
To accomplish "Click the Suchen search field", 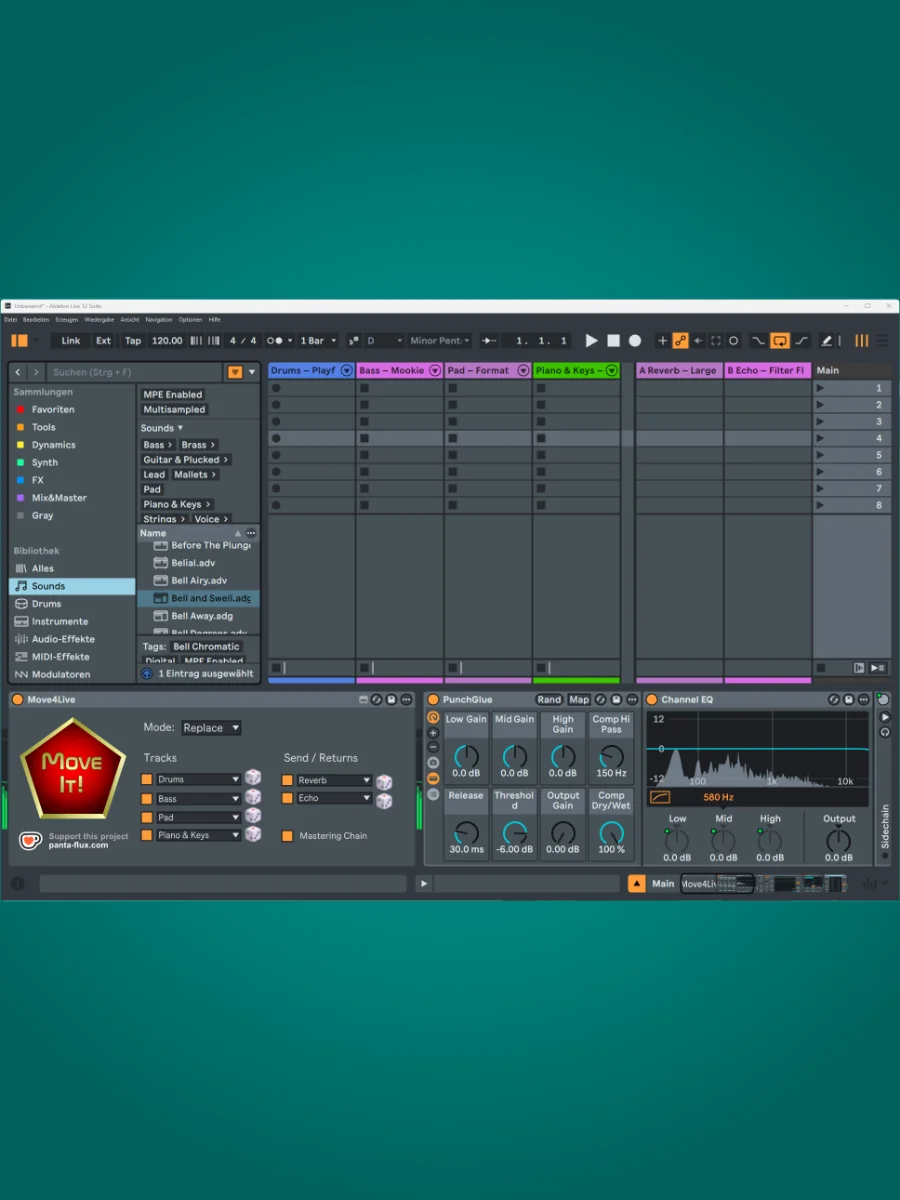I will (x=135, y=372).
